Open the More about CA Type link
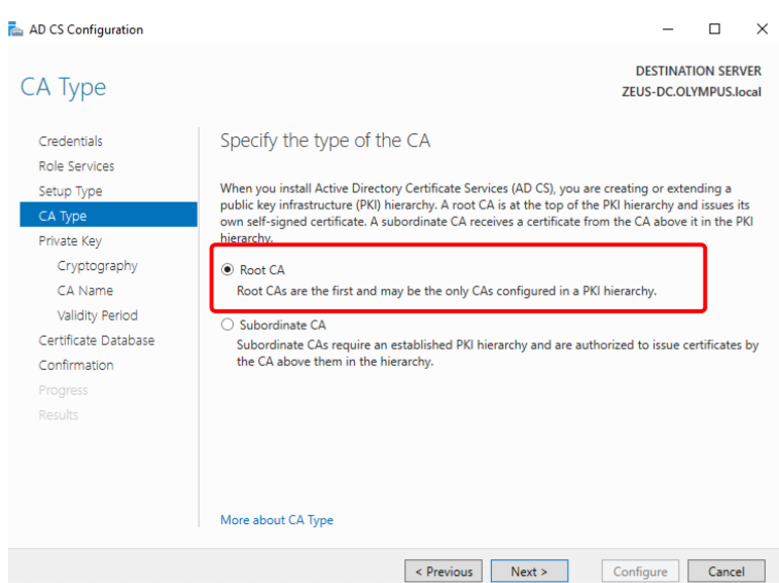The image size is (779, 583). tap(277, 520)
